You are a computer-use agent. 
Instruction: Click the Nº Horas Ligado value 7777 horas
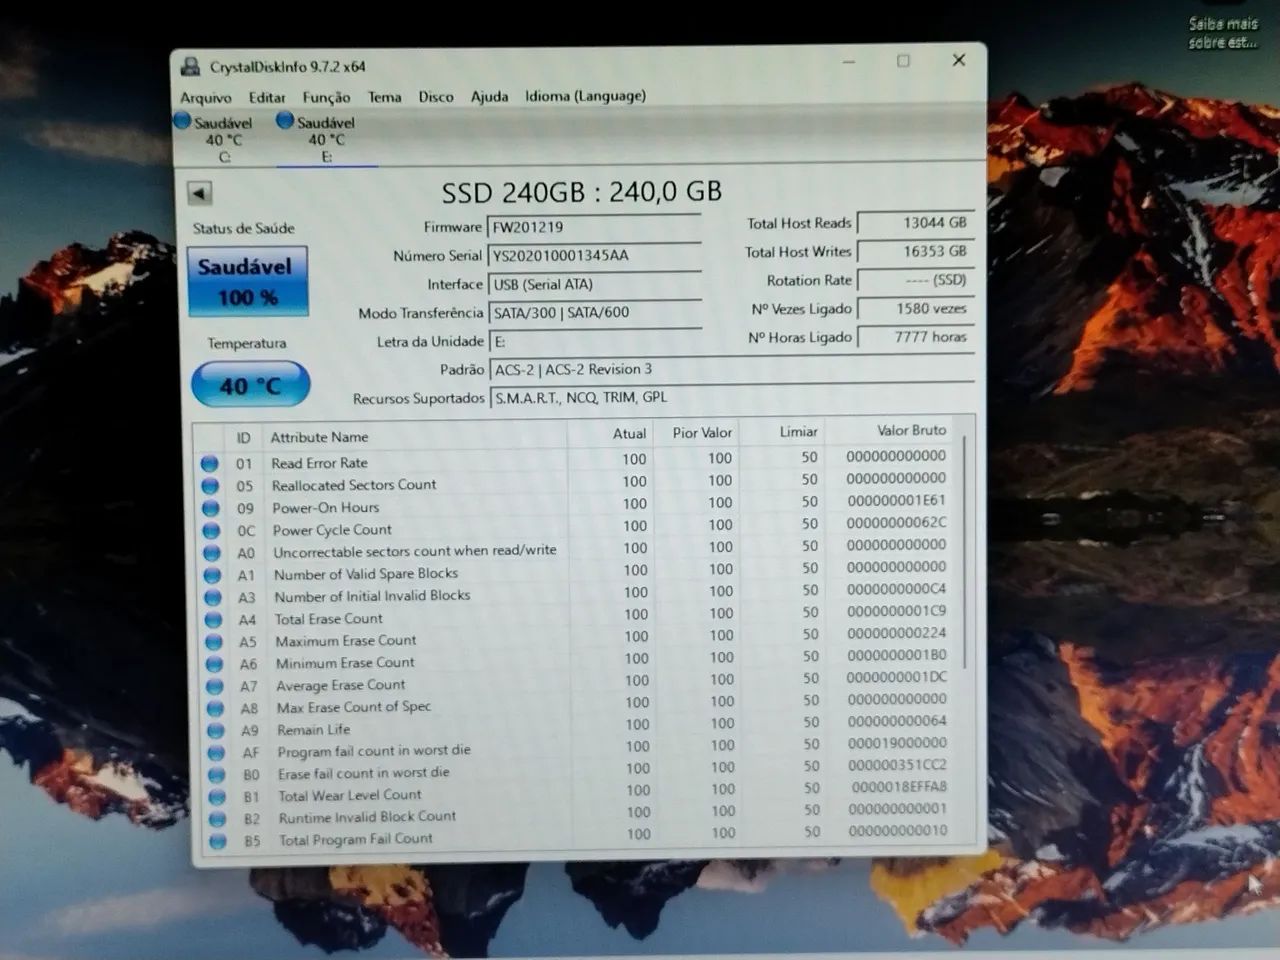tap(916, 337)
